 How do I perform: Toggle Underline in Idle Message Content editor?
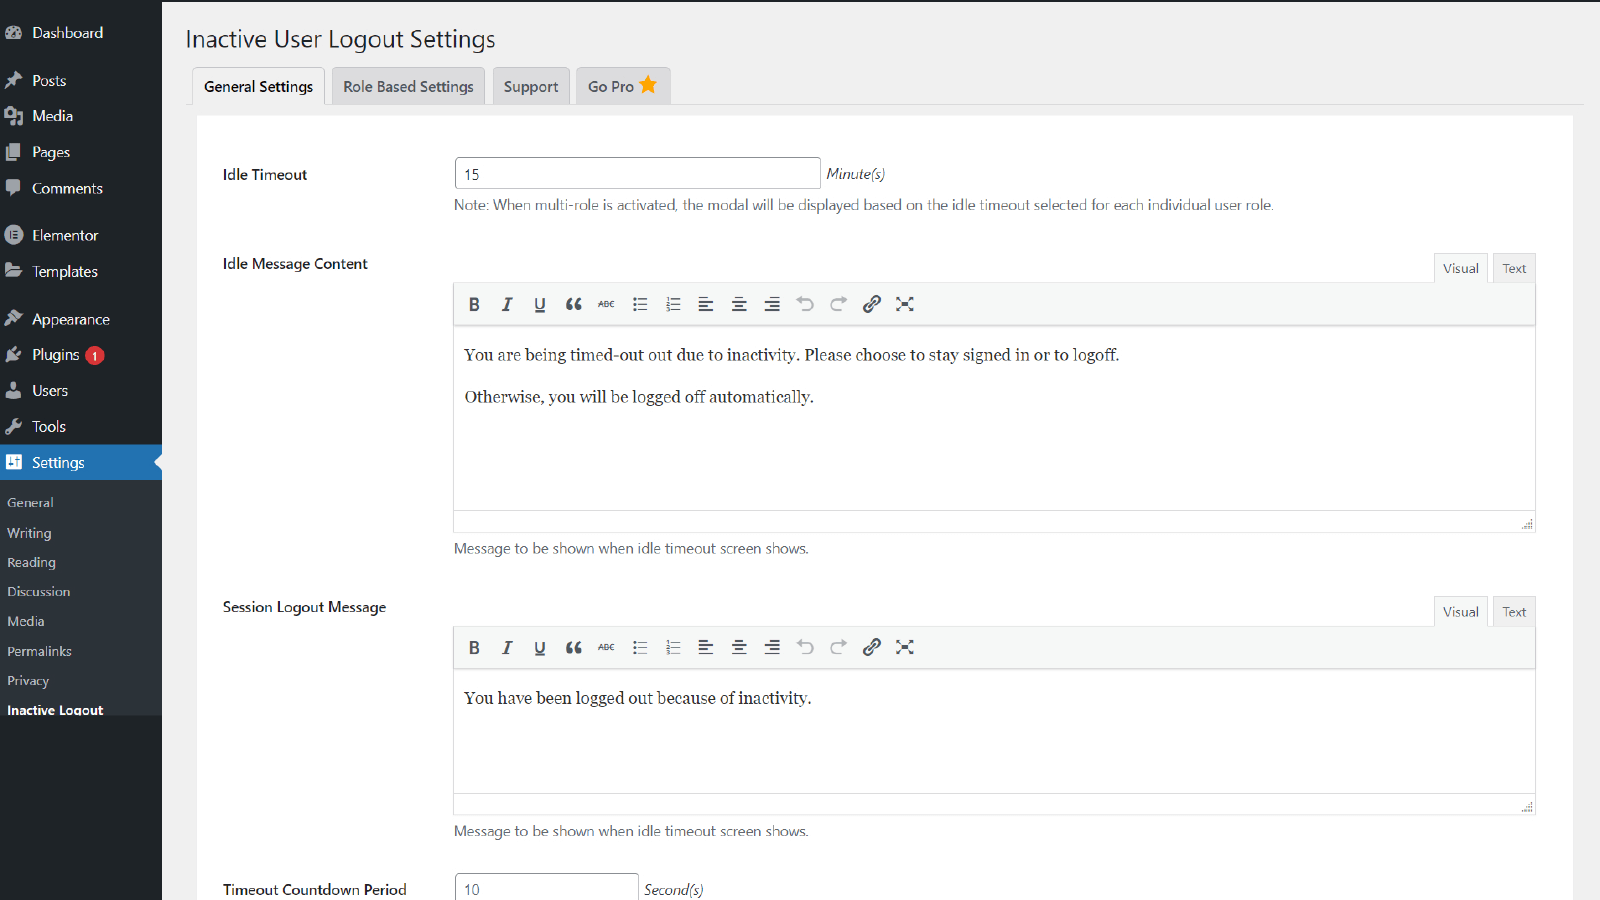pyautogui.click(x=540, y=304)
